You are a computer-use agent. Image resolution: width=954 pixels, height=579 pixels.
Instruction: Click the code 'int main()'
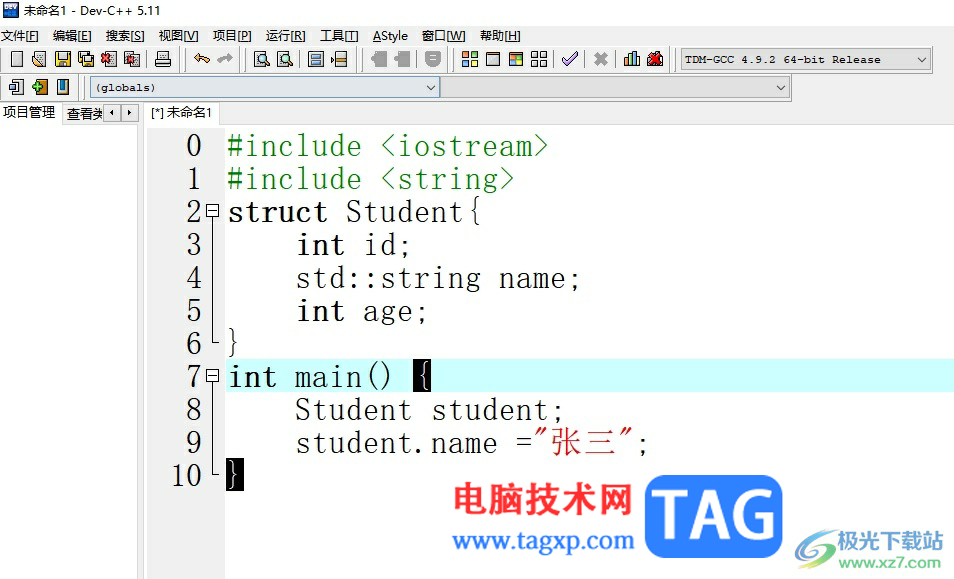pos(310,377)
